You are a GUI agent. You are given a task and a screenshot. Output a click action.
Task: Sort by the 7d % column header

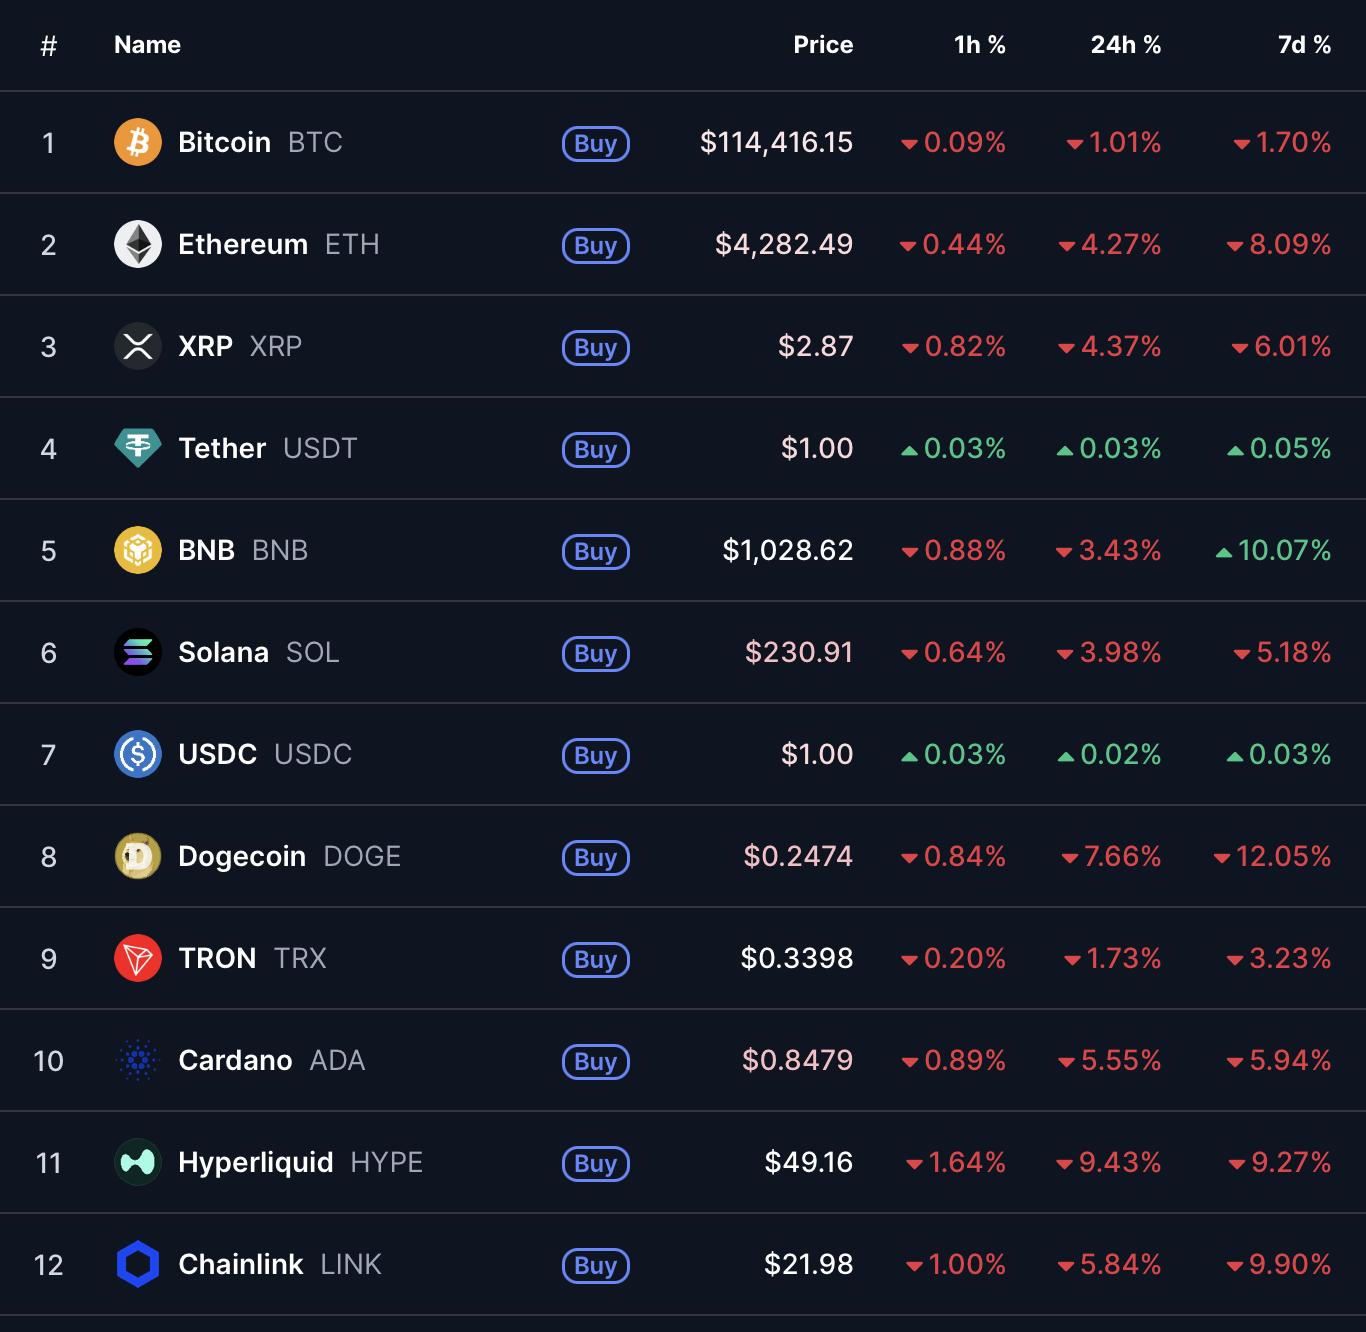tap(1303, 45)
